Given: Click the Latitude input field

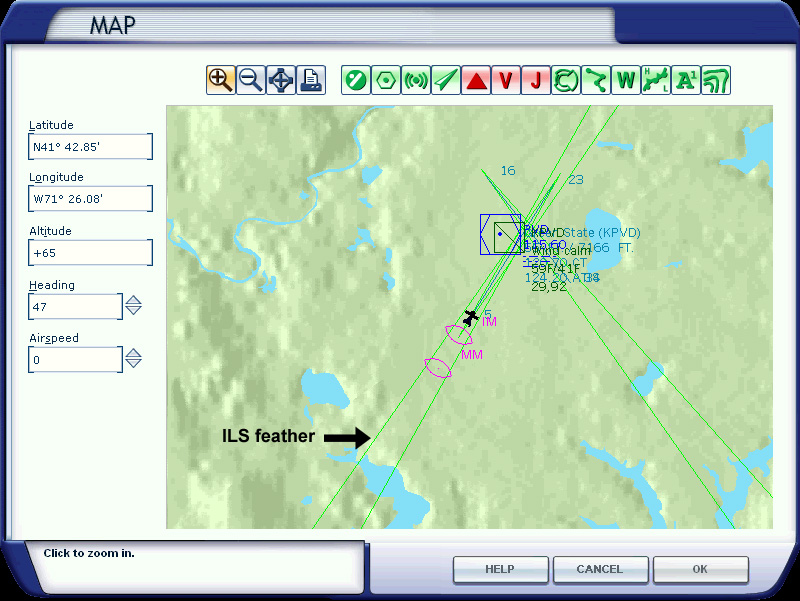Looking at the screenshot, I should (90, 147).
